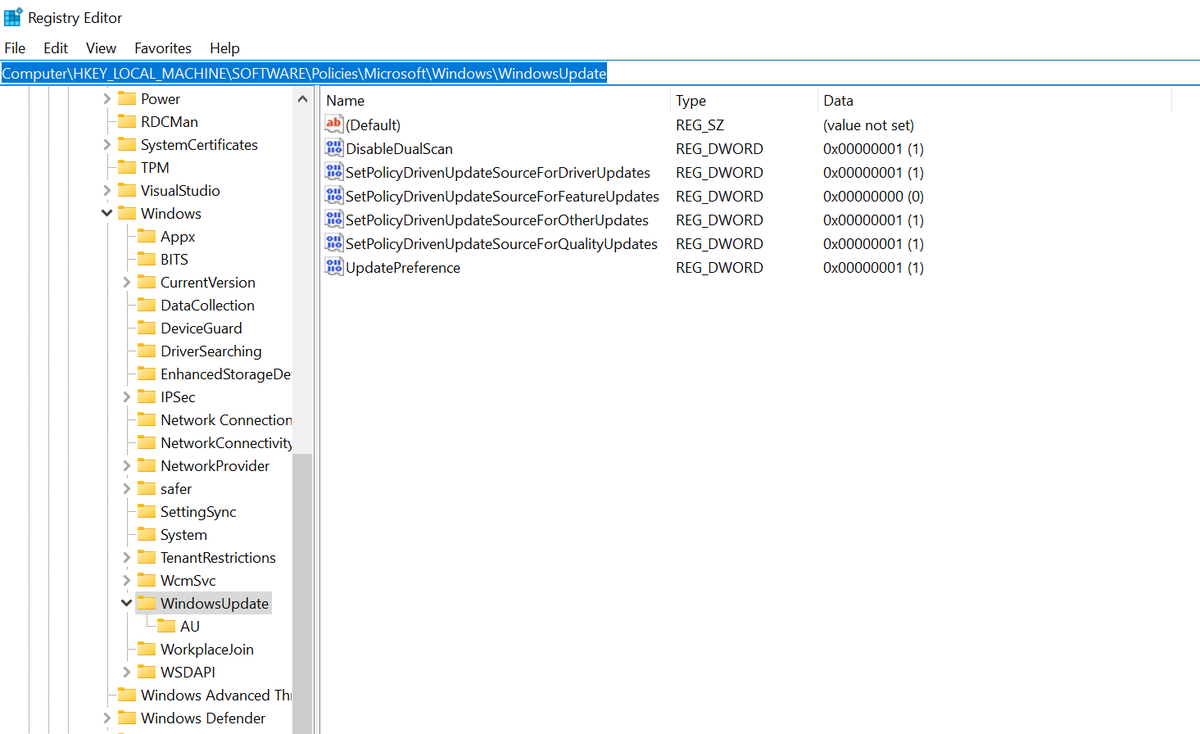Click the Power key folder icon
Image resolution: width=1200 pixels, height=734 pixels.
(x=126, y=99)
